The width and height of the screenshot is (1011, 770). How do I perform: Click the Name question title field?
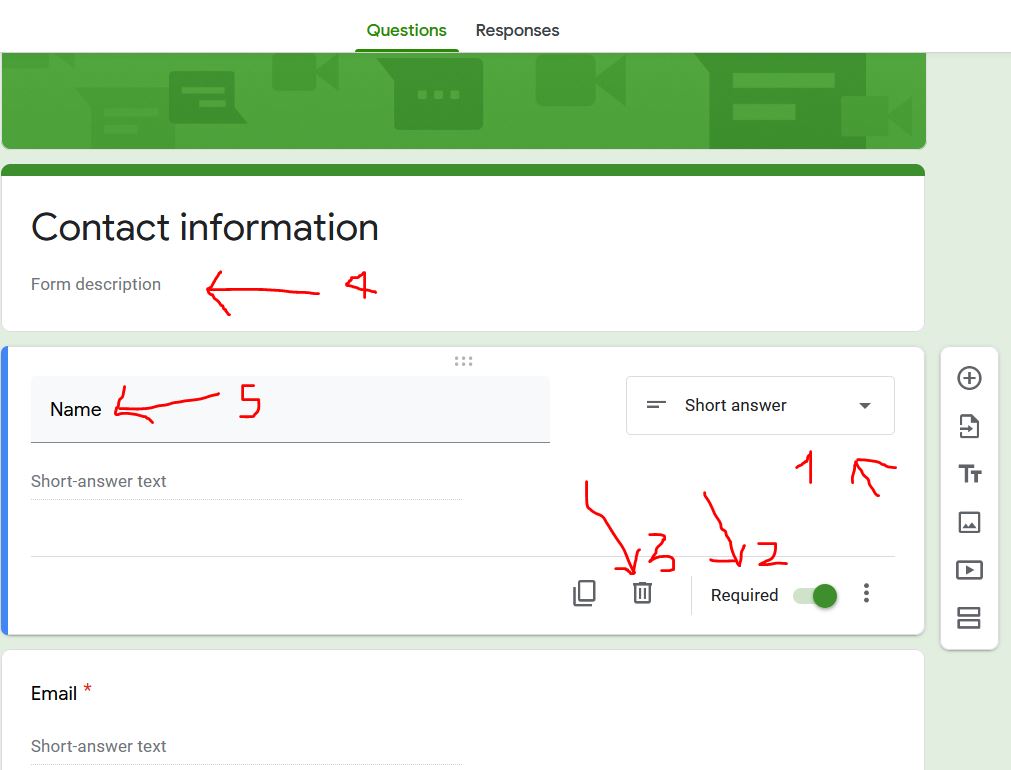point(290,409)
